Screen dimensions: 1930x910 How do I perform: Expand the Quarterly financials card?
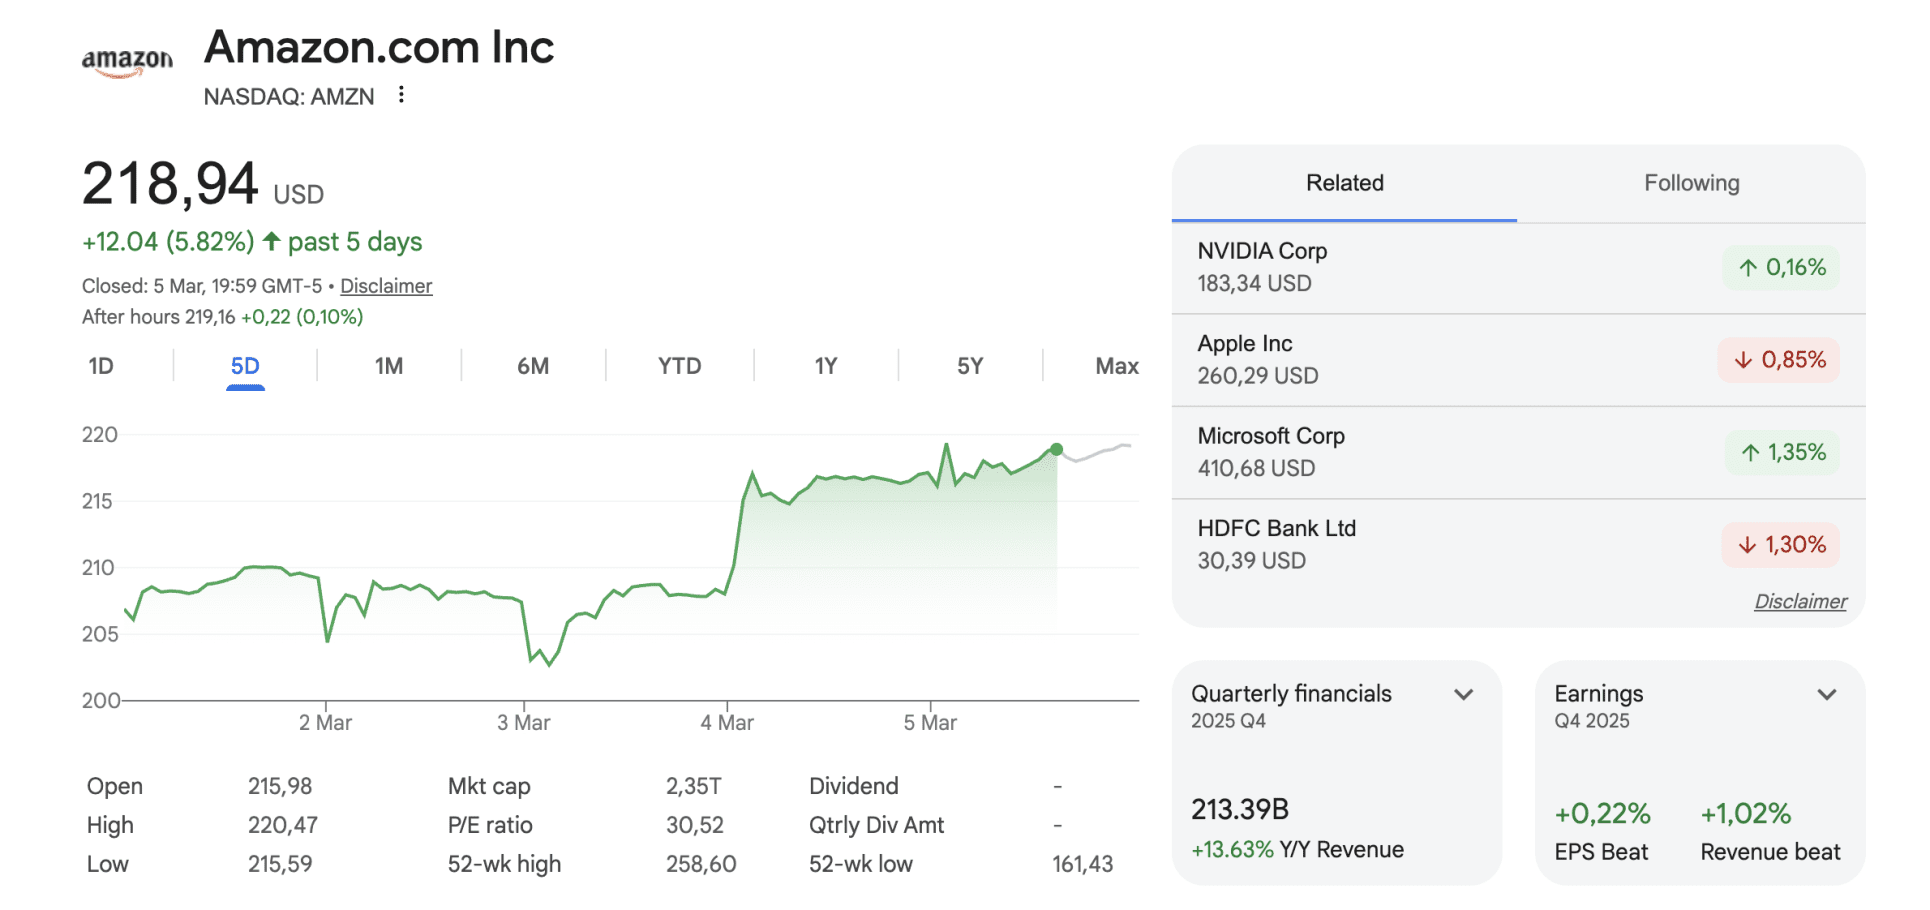click(1463, 695)
